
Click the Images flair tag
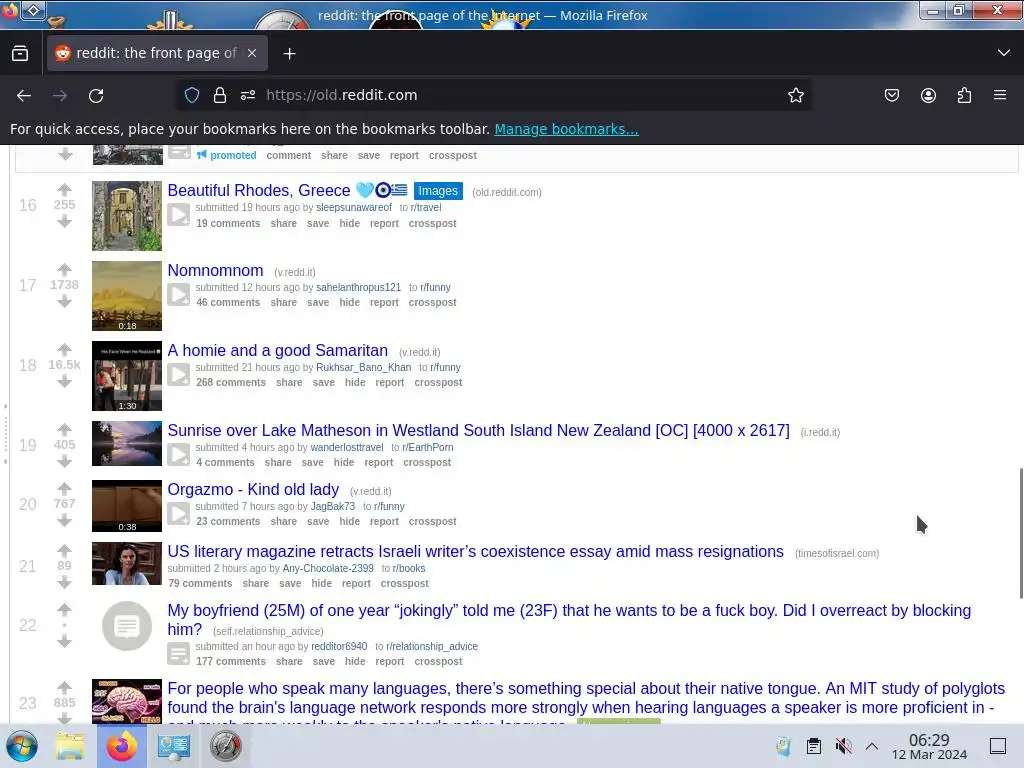point(438,191)
